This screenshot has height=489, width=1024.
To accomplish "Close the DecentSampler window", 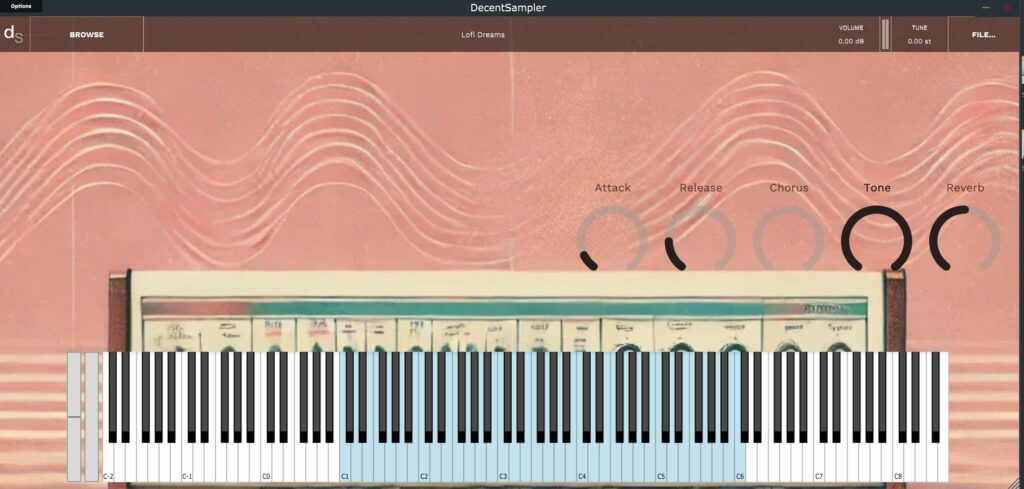I will pos(1007,7).
